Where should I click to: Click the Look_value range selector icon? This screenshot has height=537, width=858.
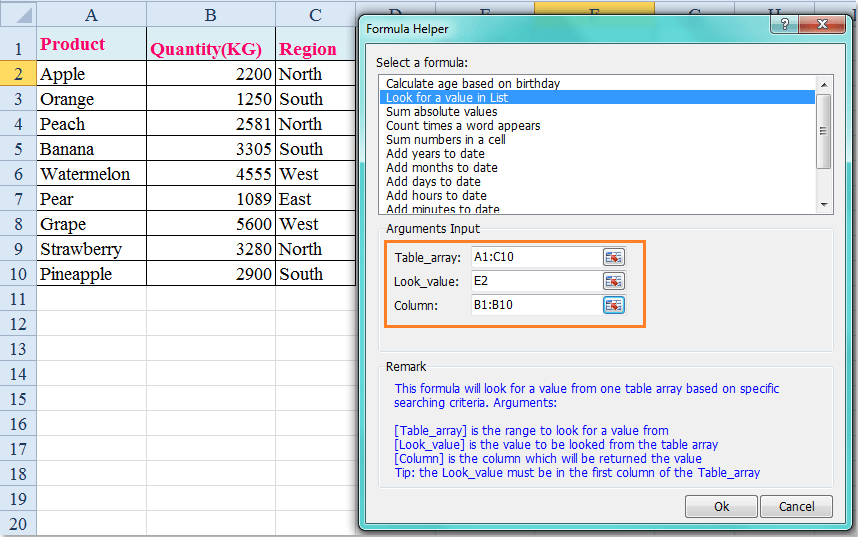tap(613, 281)
